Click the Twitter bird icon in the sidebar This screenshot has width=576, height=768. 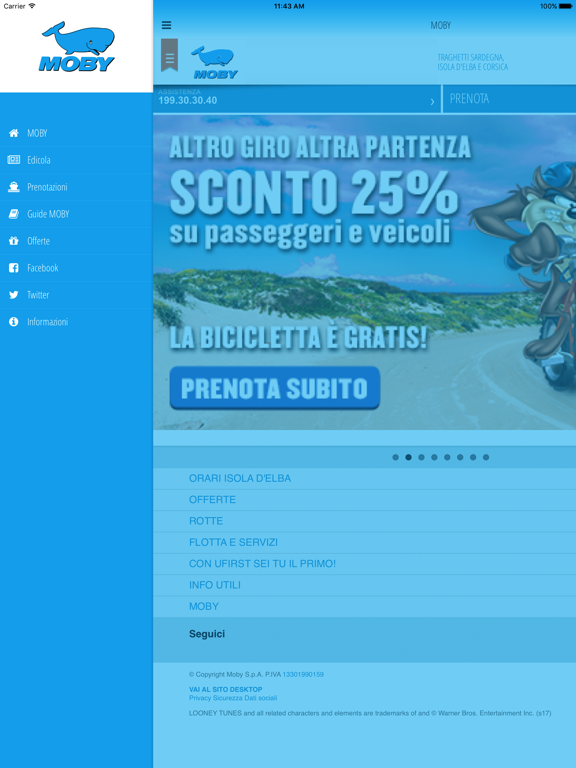click(x=14, y=294)
